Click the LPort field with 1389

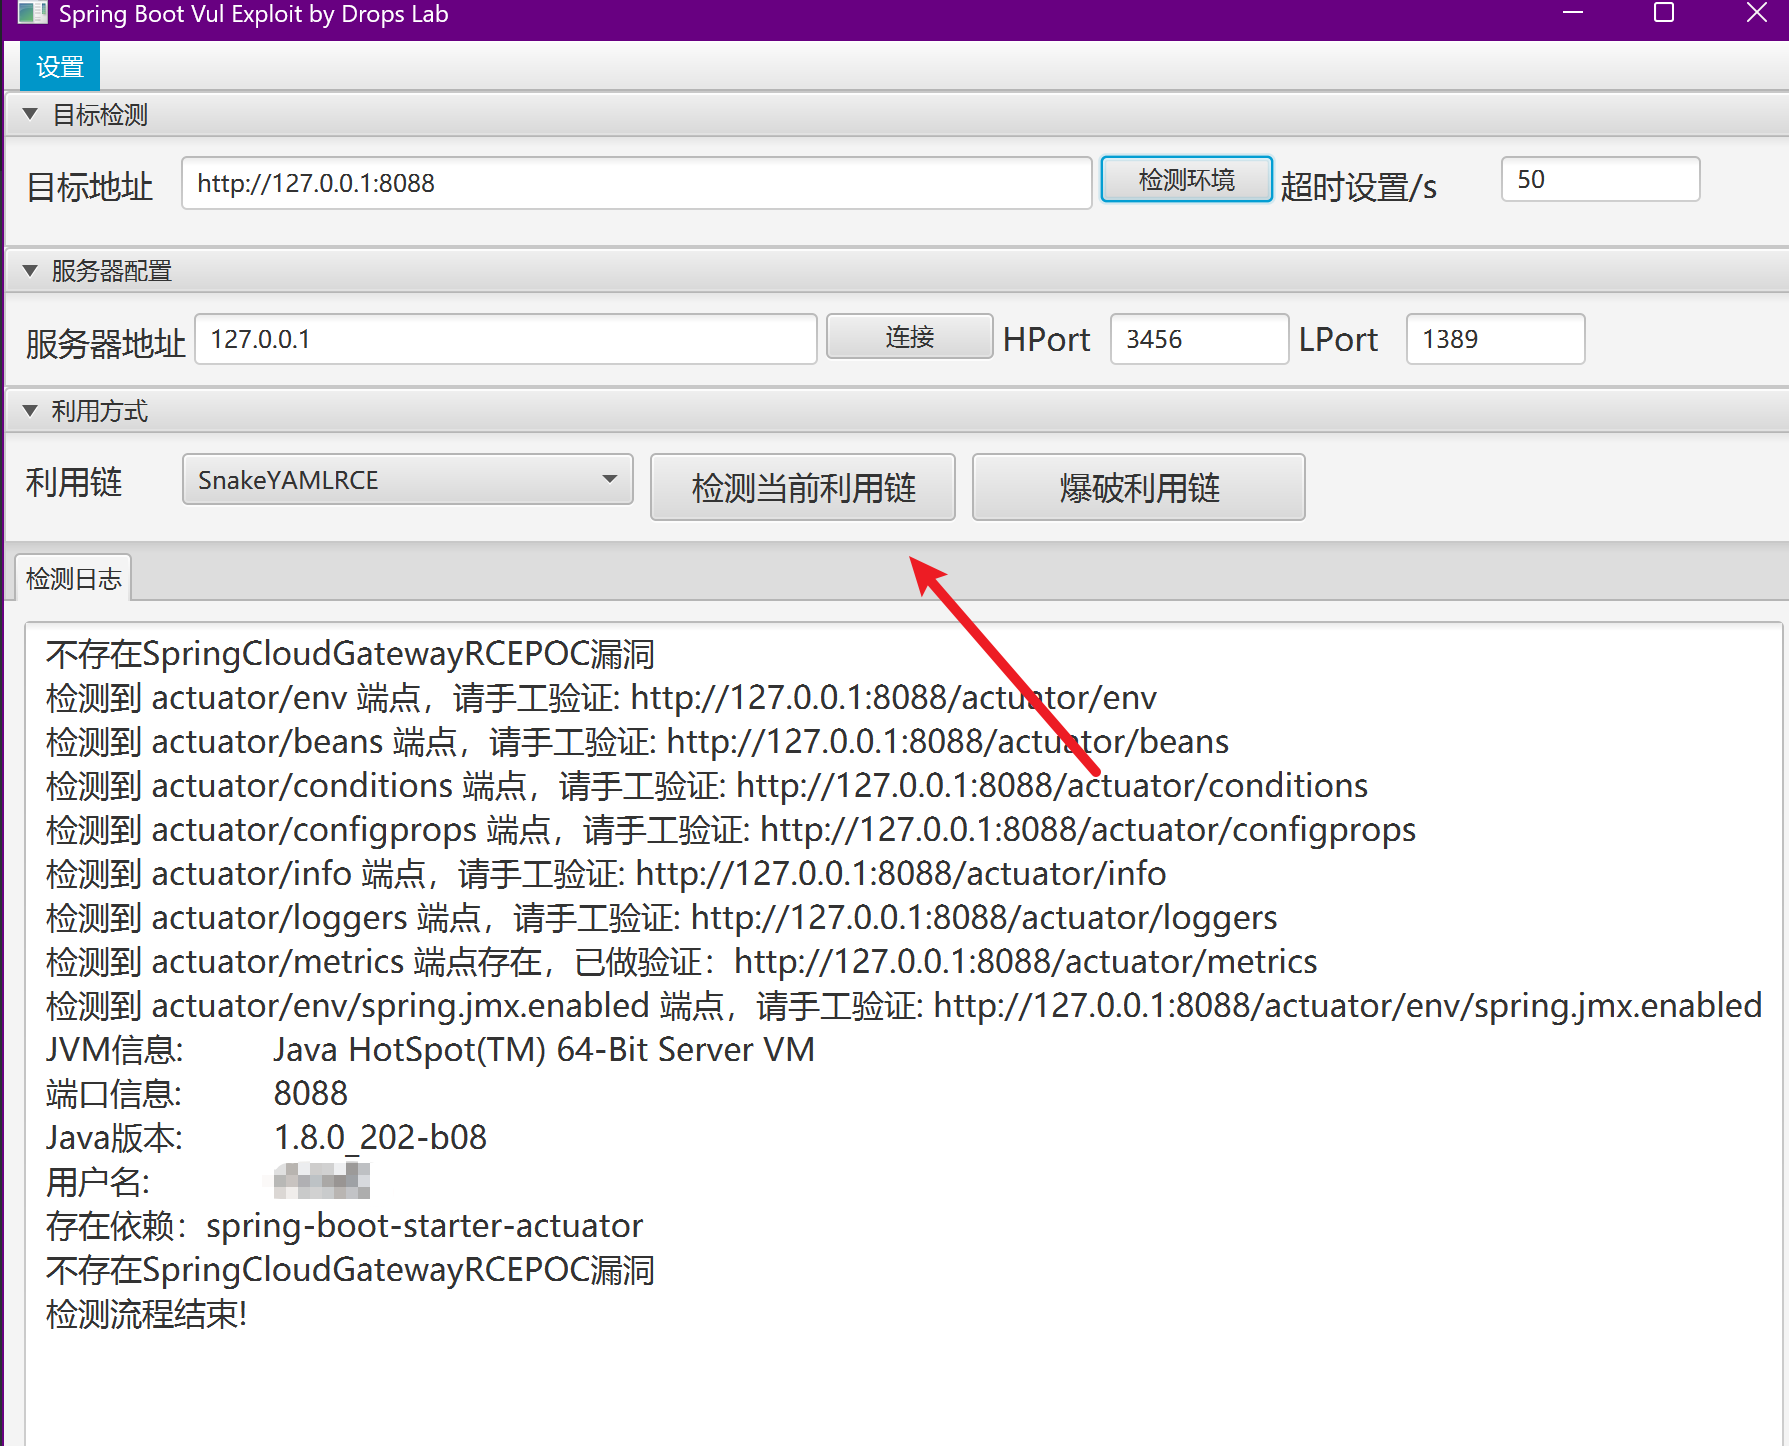[x=1494, y=339]
